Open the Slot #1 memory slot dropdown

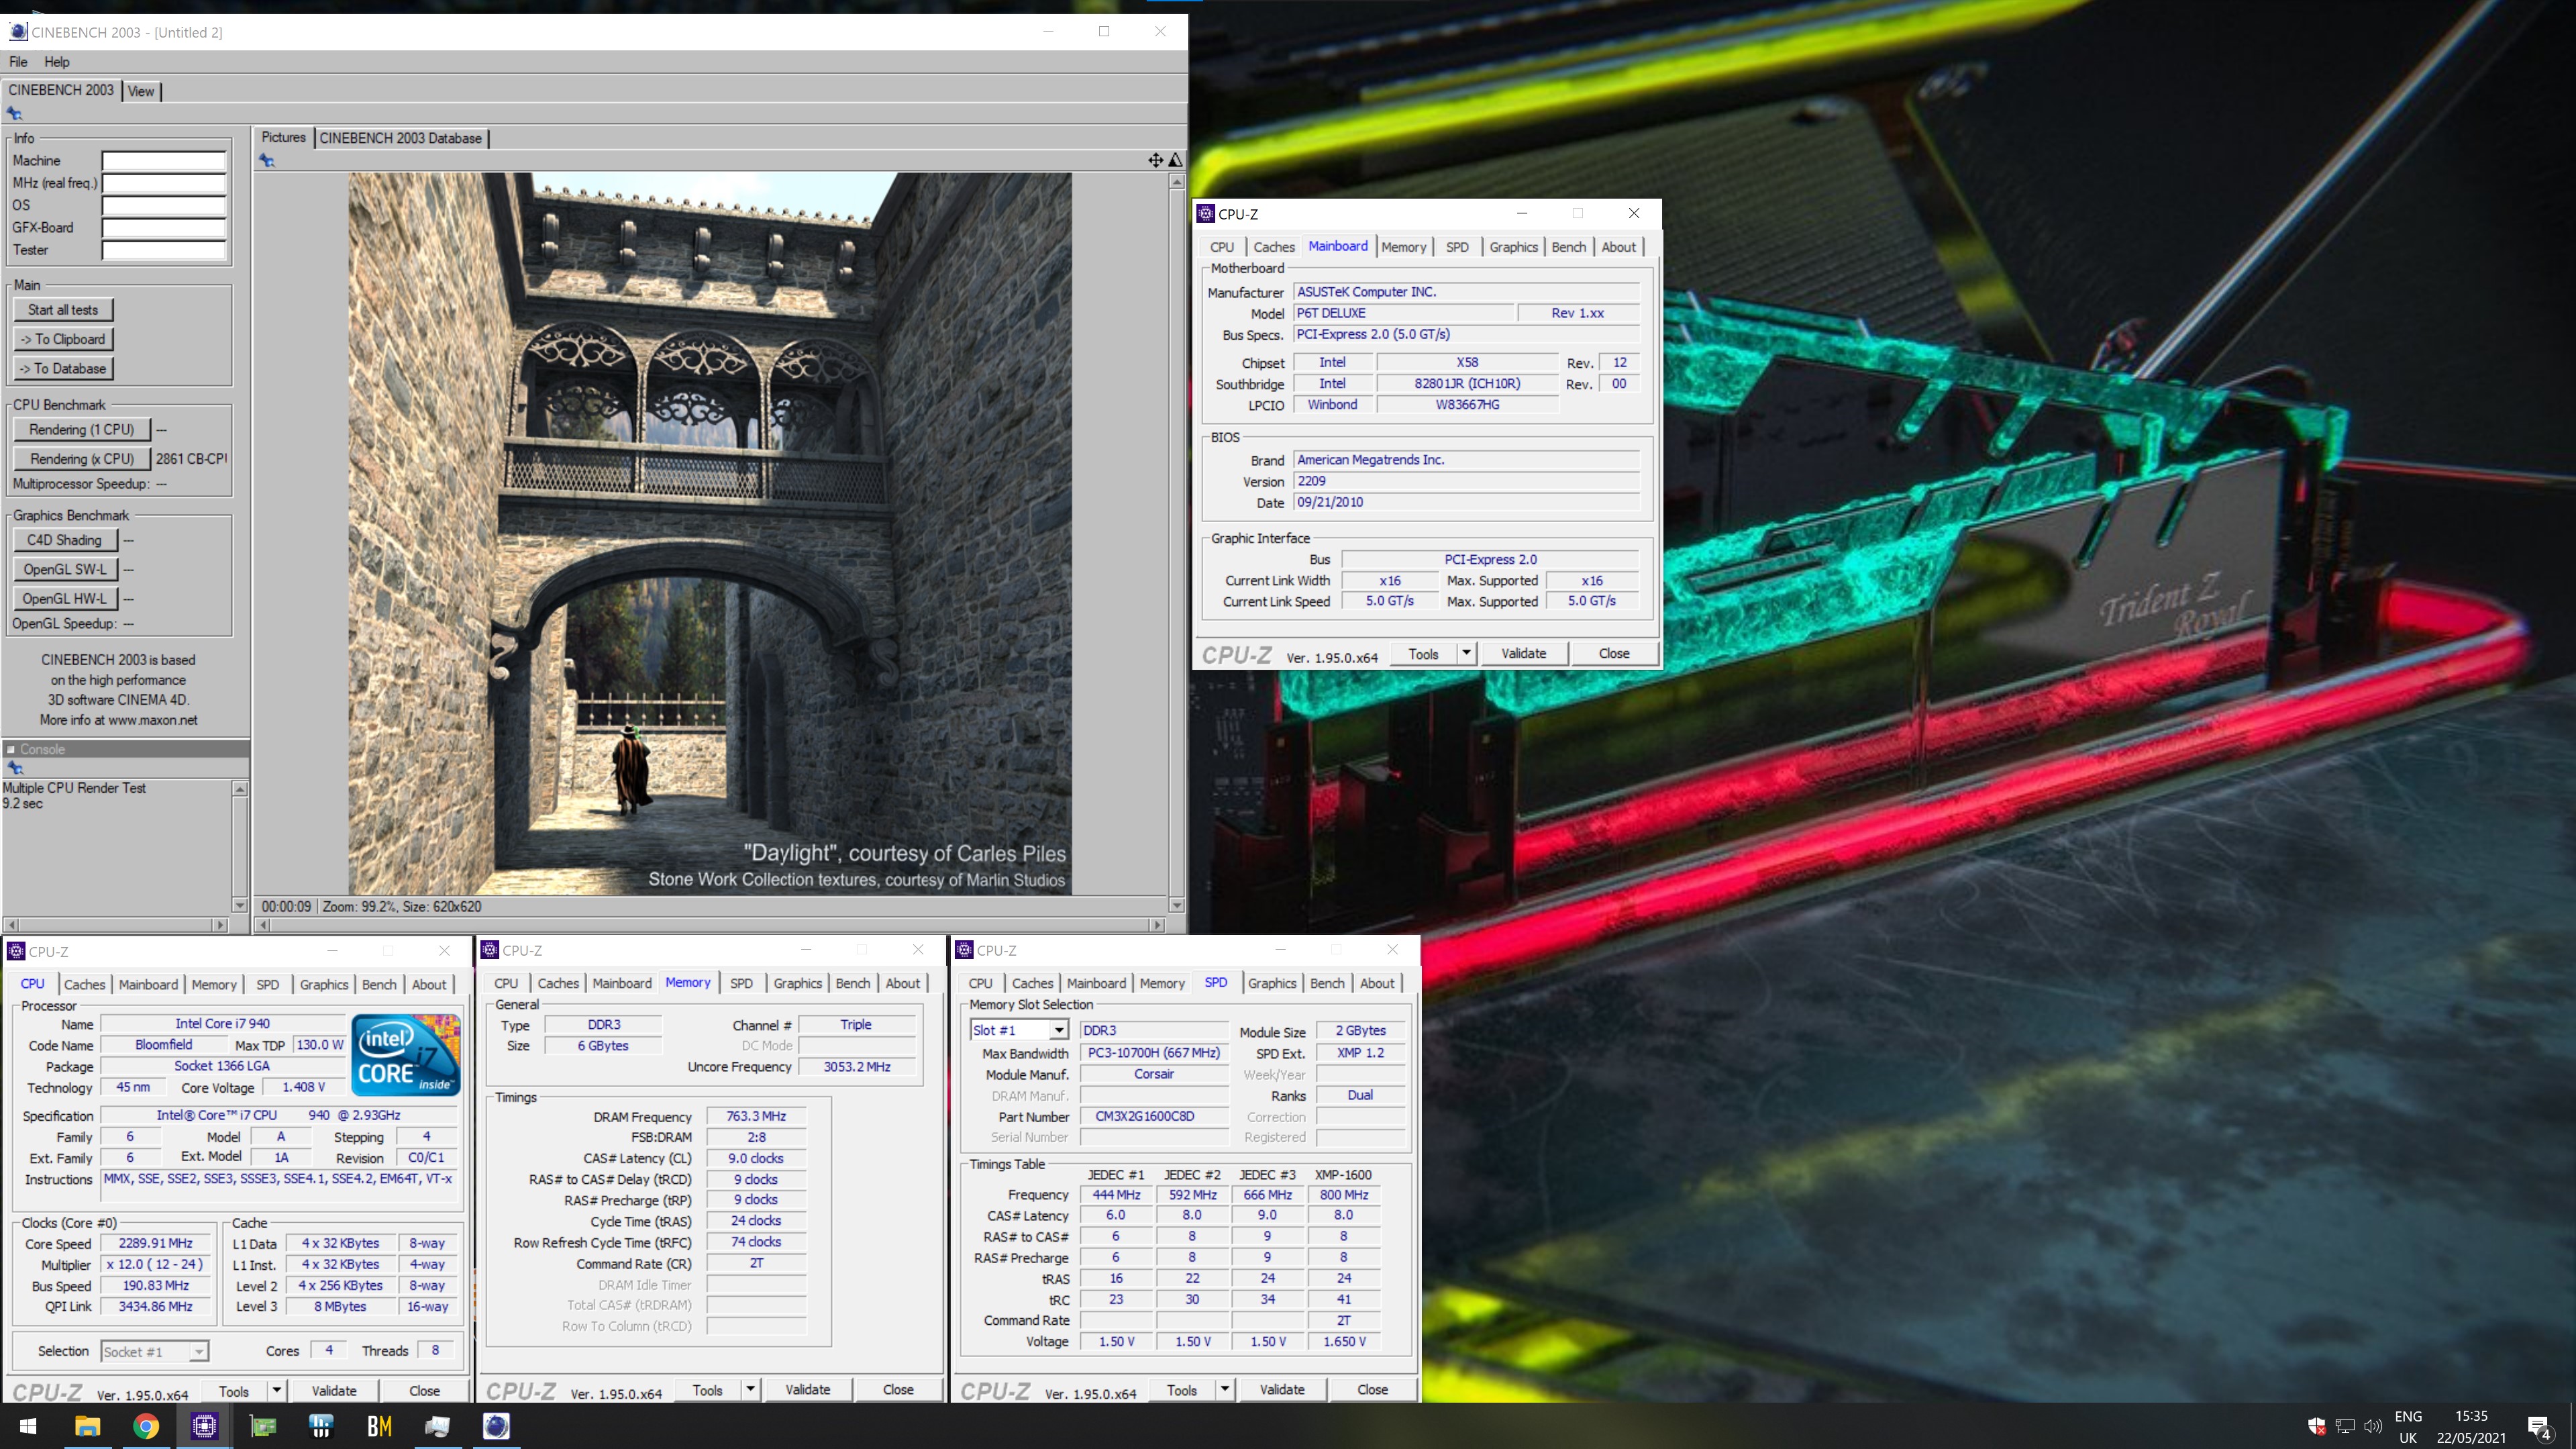1058,1030
